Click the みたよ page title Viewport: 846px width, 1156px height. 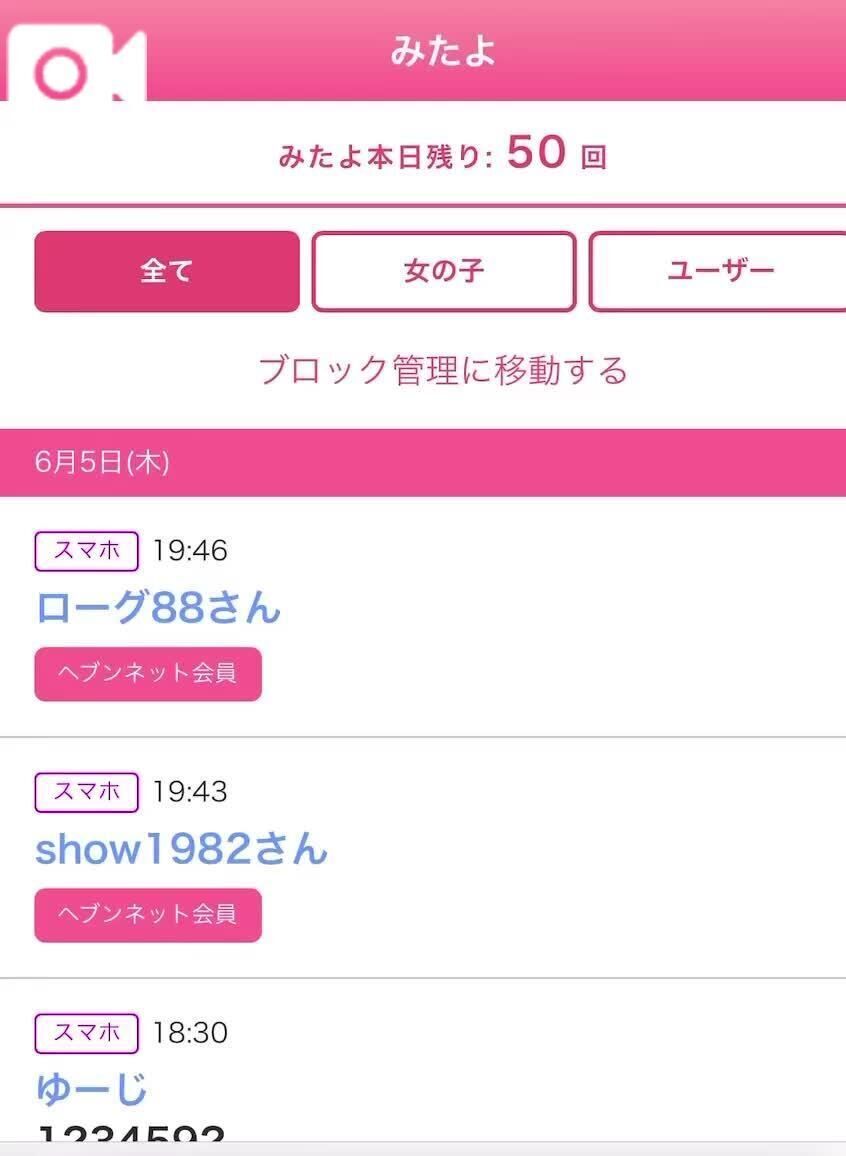[x=443, y=51]
